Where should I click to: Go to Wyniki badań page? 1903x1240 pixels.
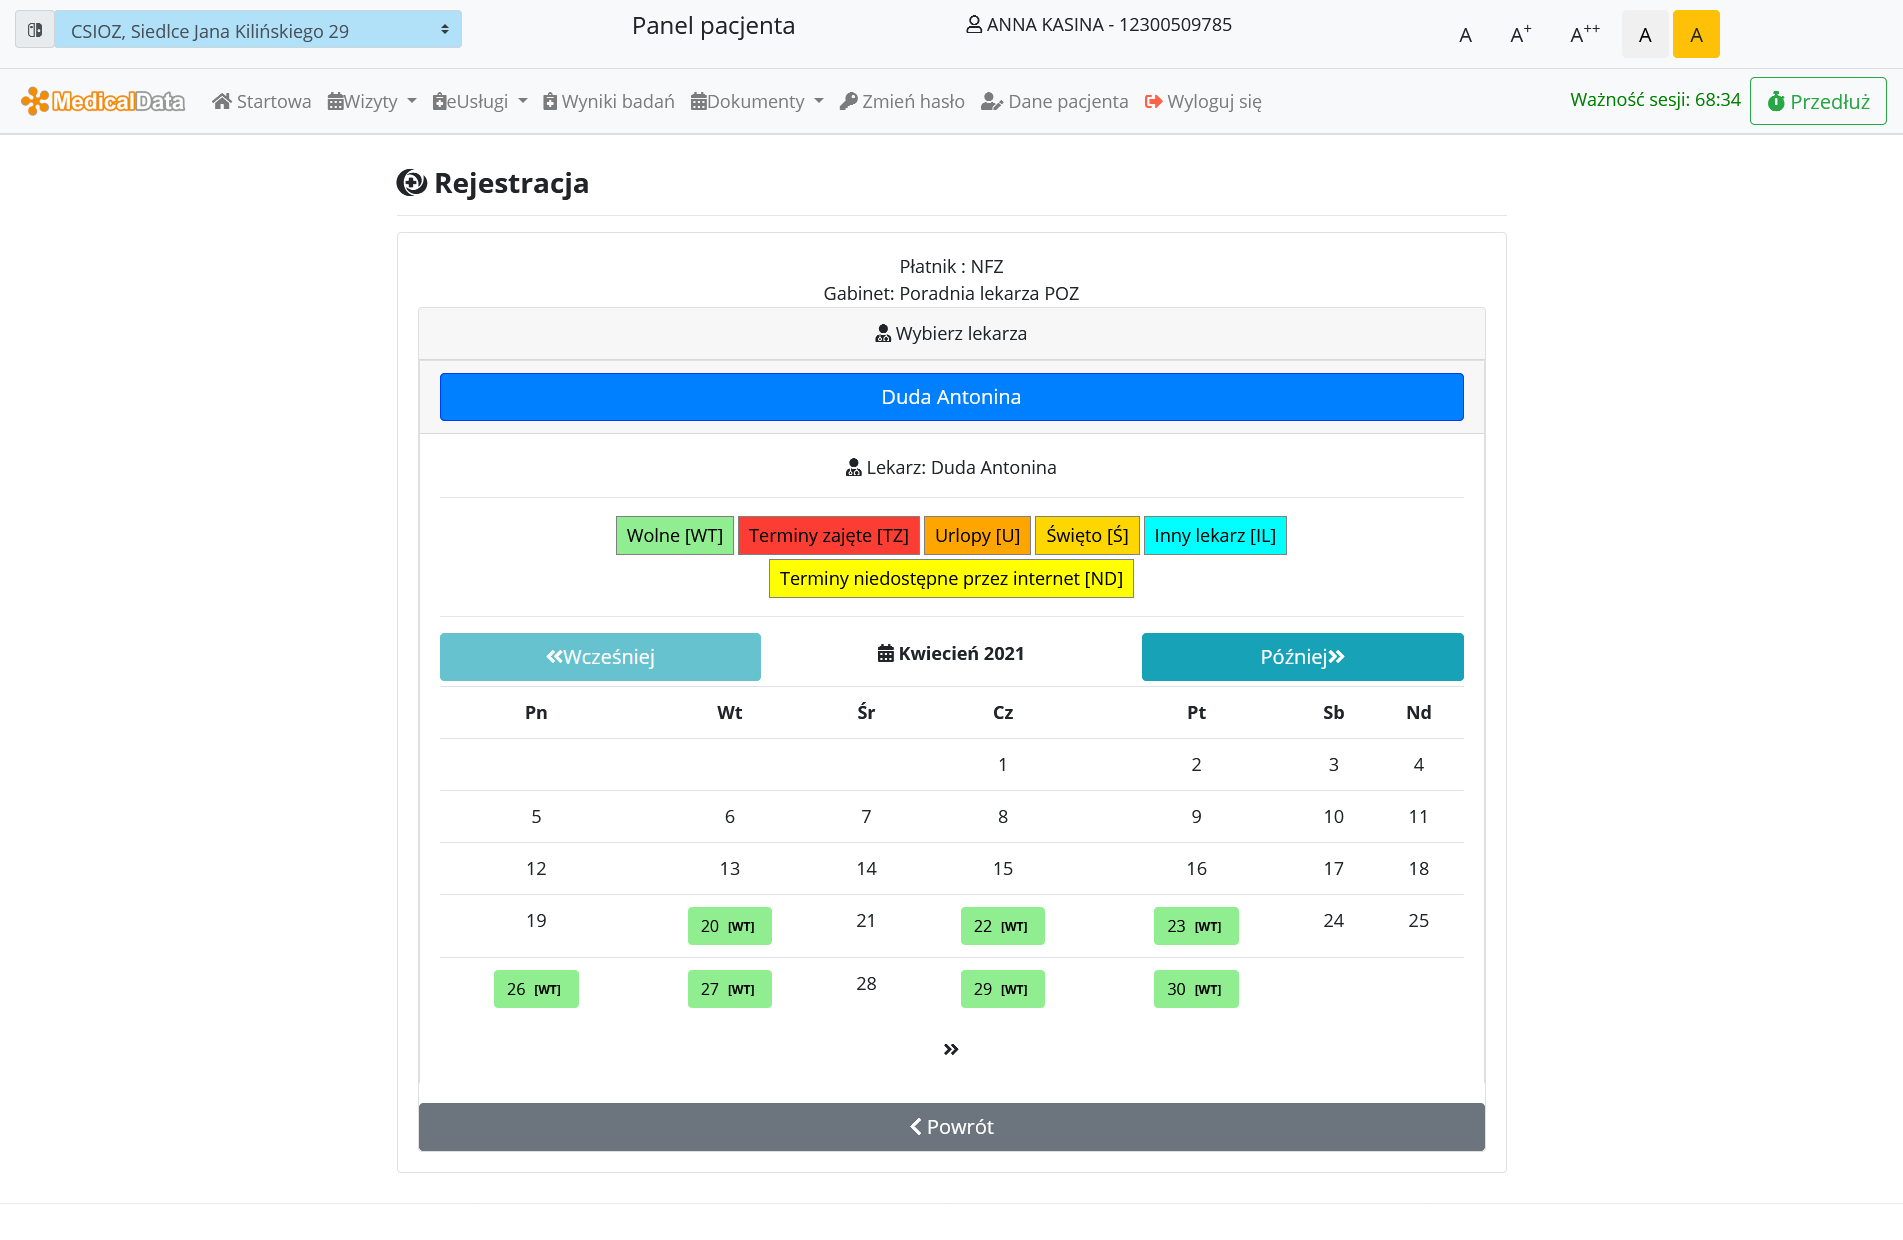(608, 101)
